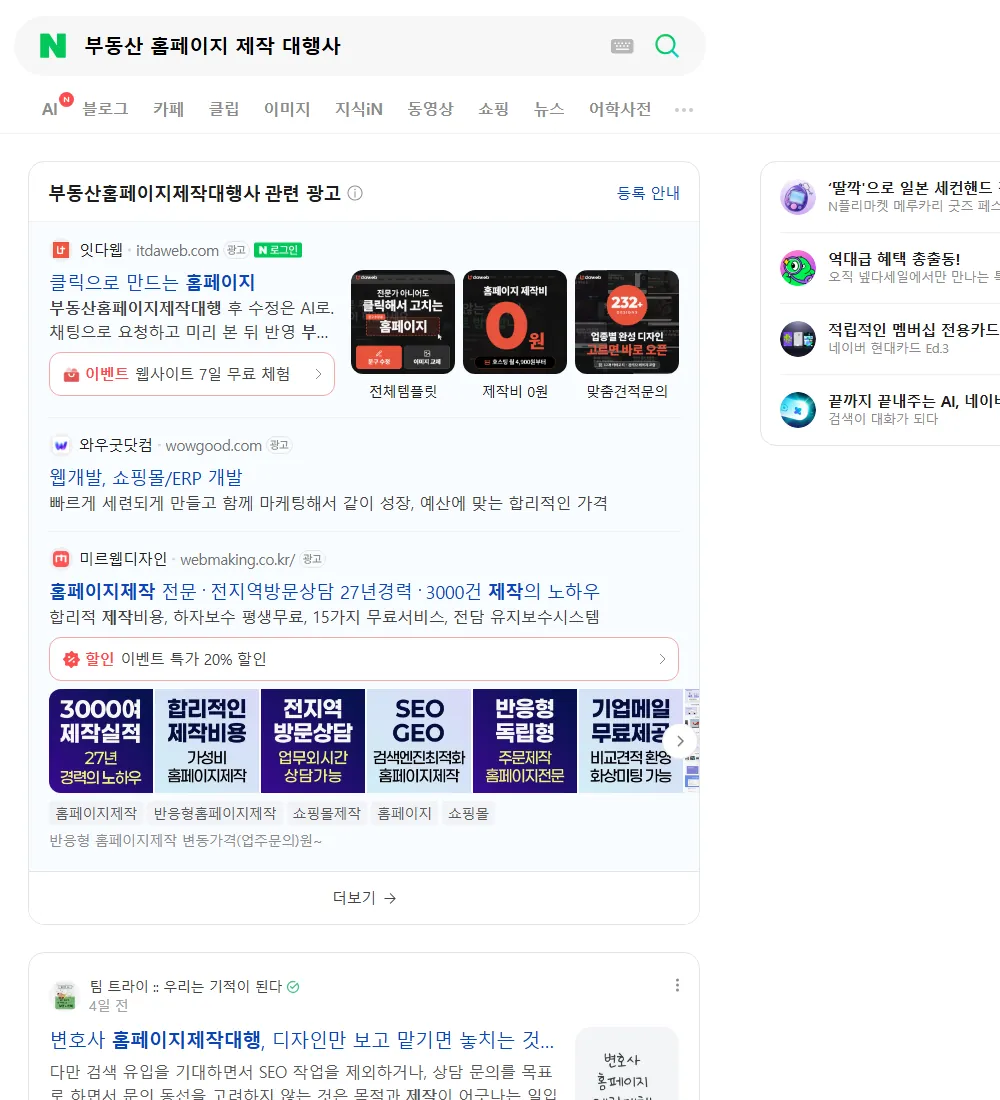The height and width of the screenshot is (1100, 1000).
Task: Switch to the 클립 tab
Action: (224, 109)
